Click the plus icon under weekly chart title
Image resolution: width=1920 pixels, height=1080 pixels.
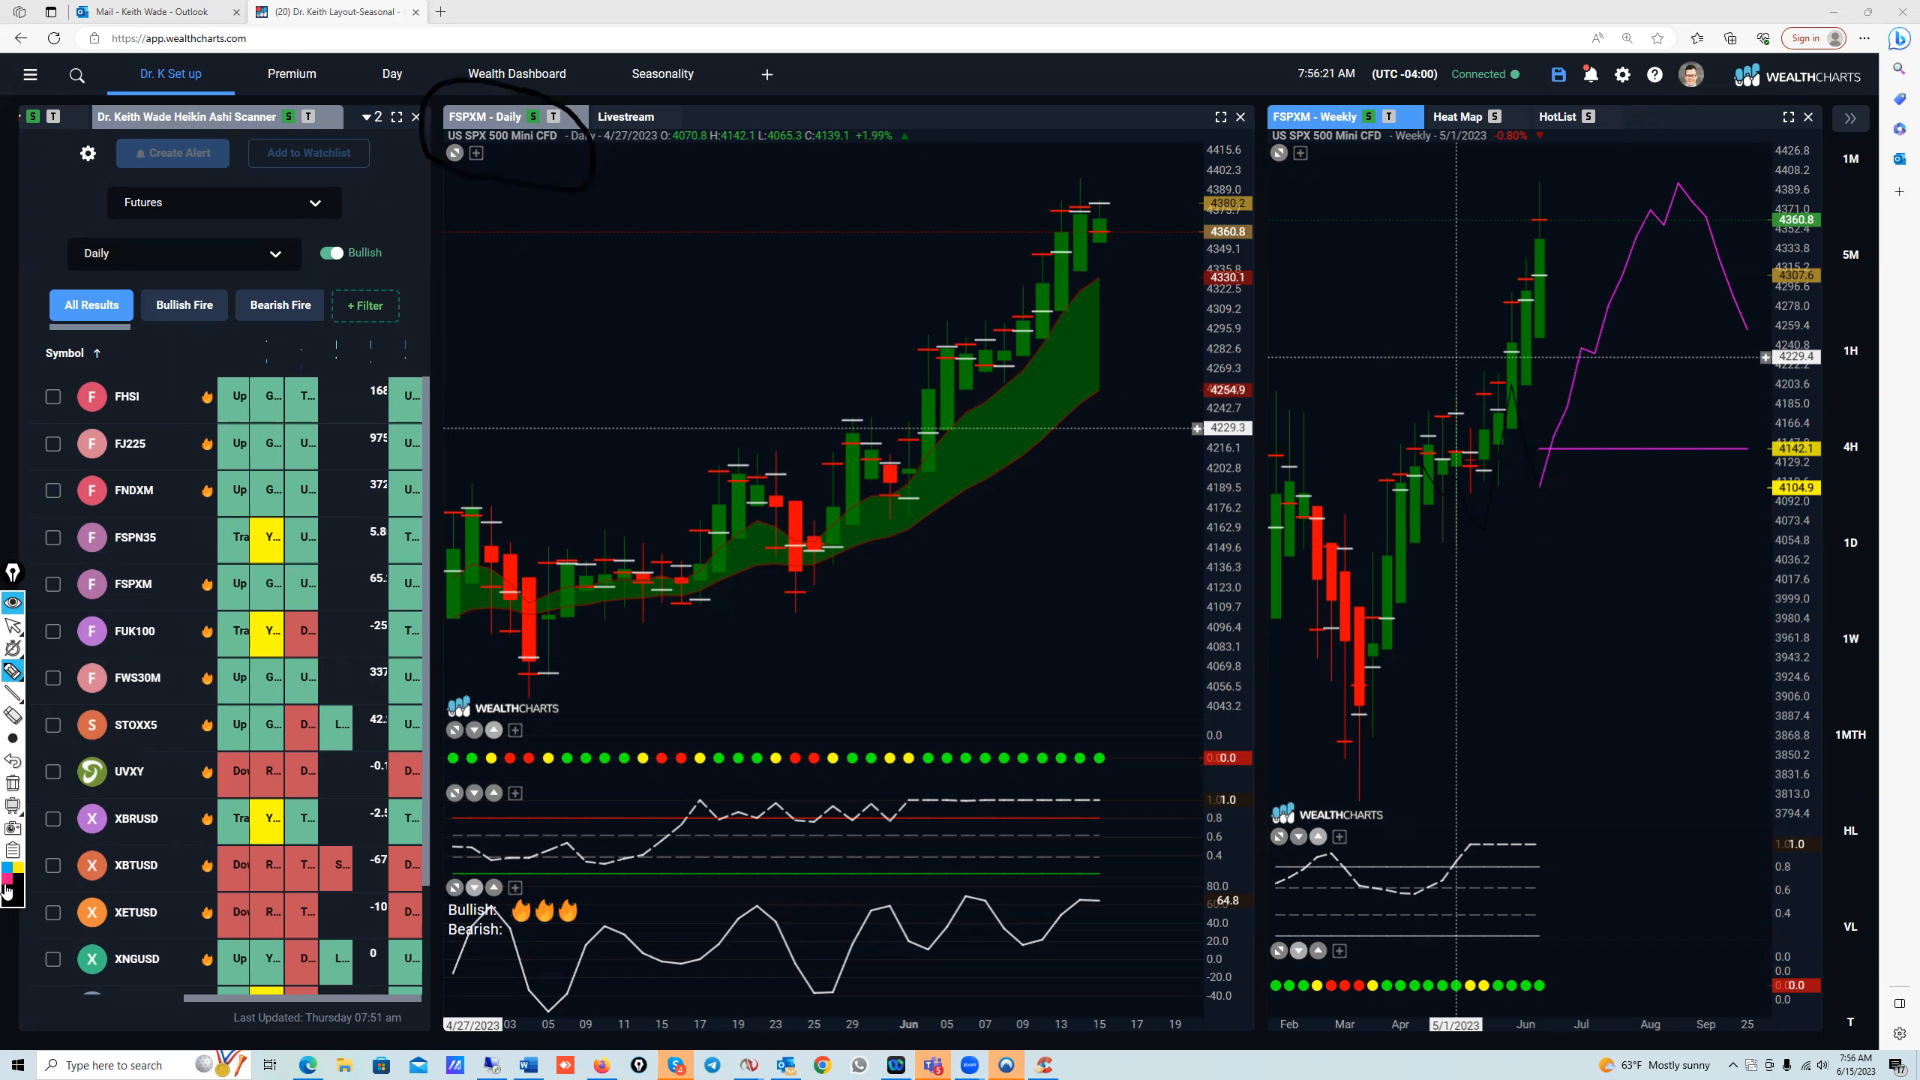(1301, 153)
